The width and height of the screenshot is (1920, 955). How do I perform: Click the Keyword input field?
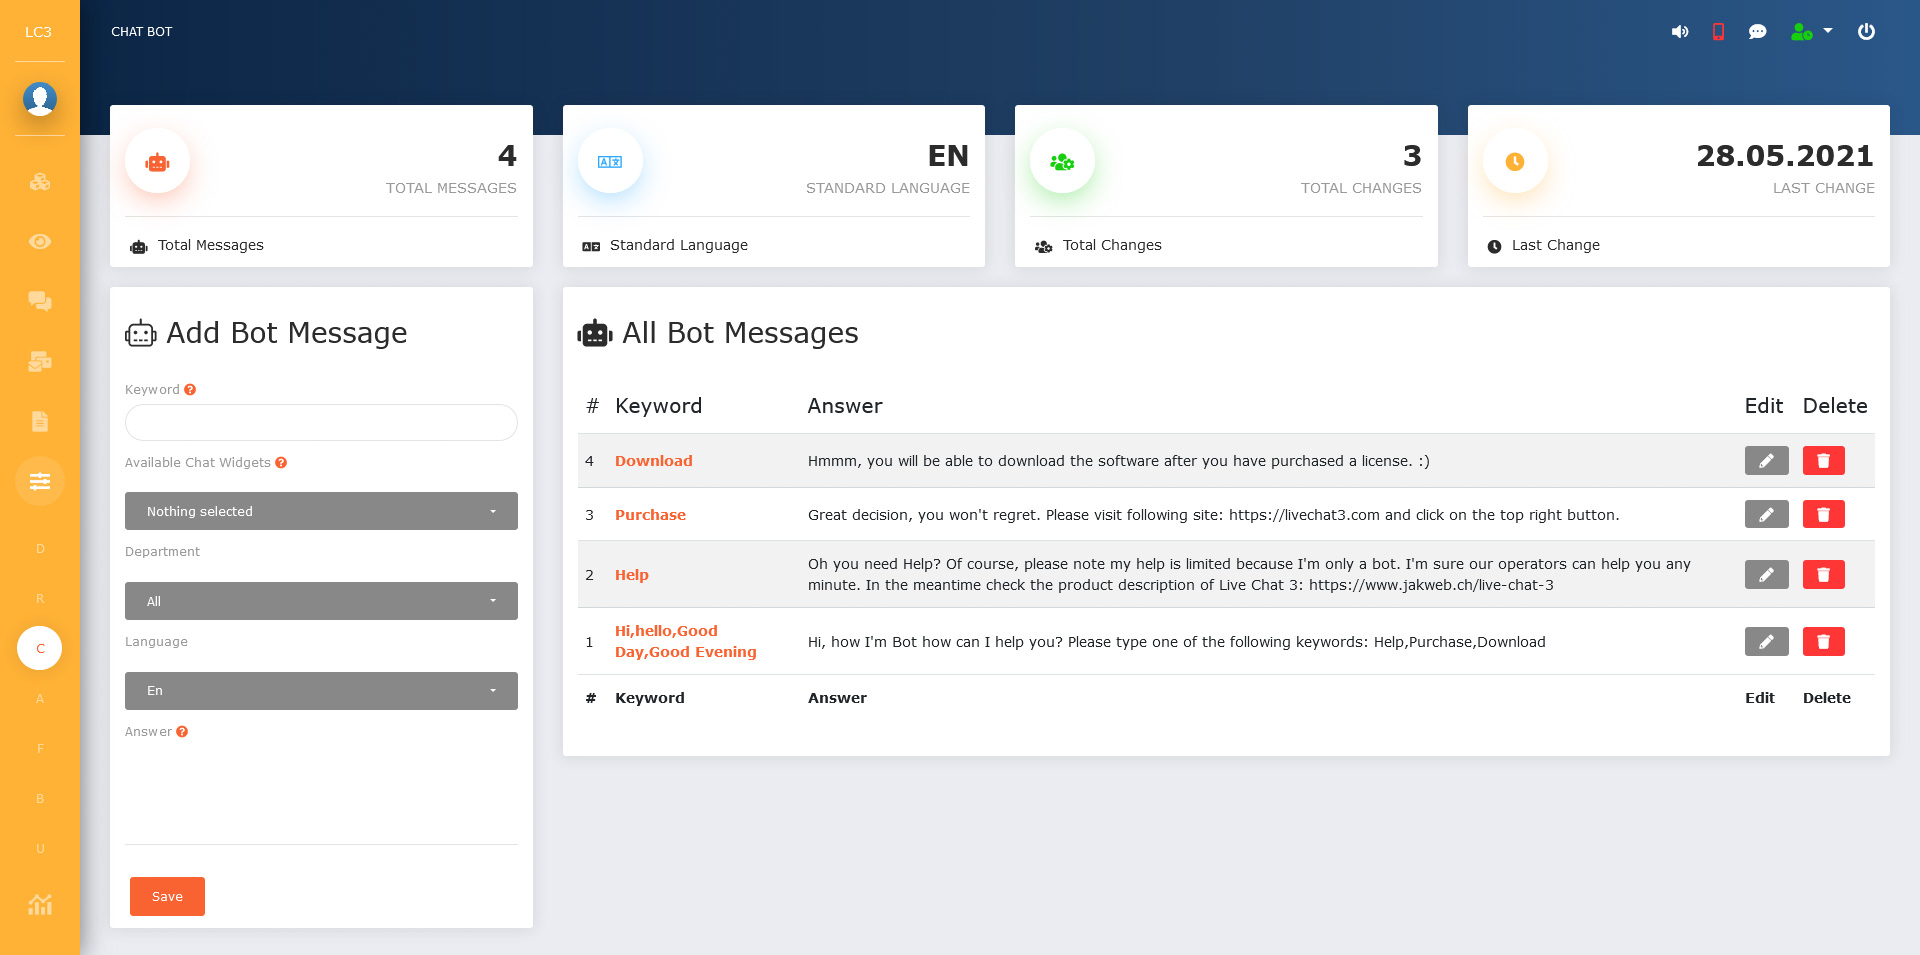[321, 423]
